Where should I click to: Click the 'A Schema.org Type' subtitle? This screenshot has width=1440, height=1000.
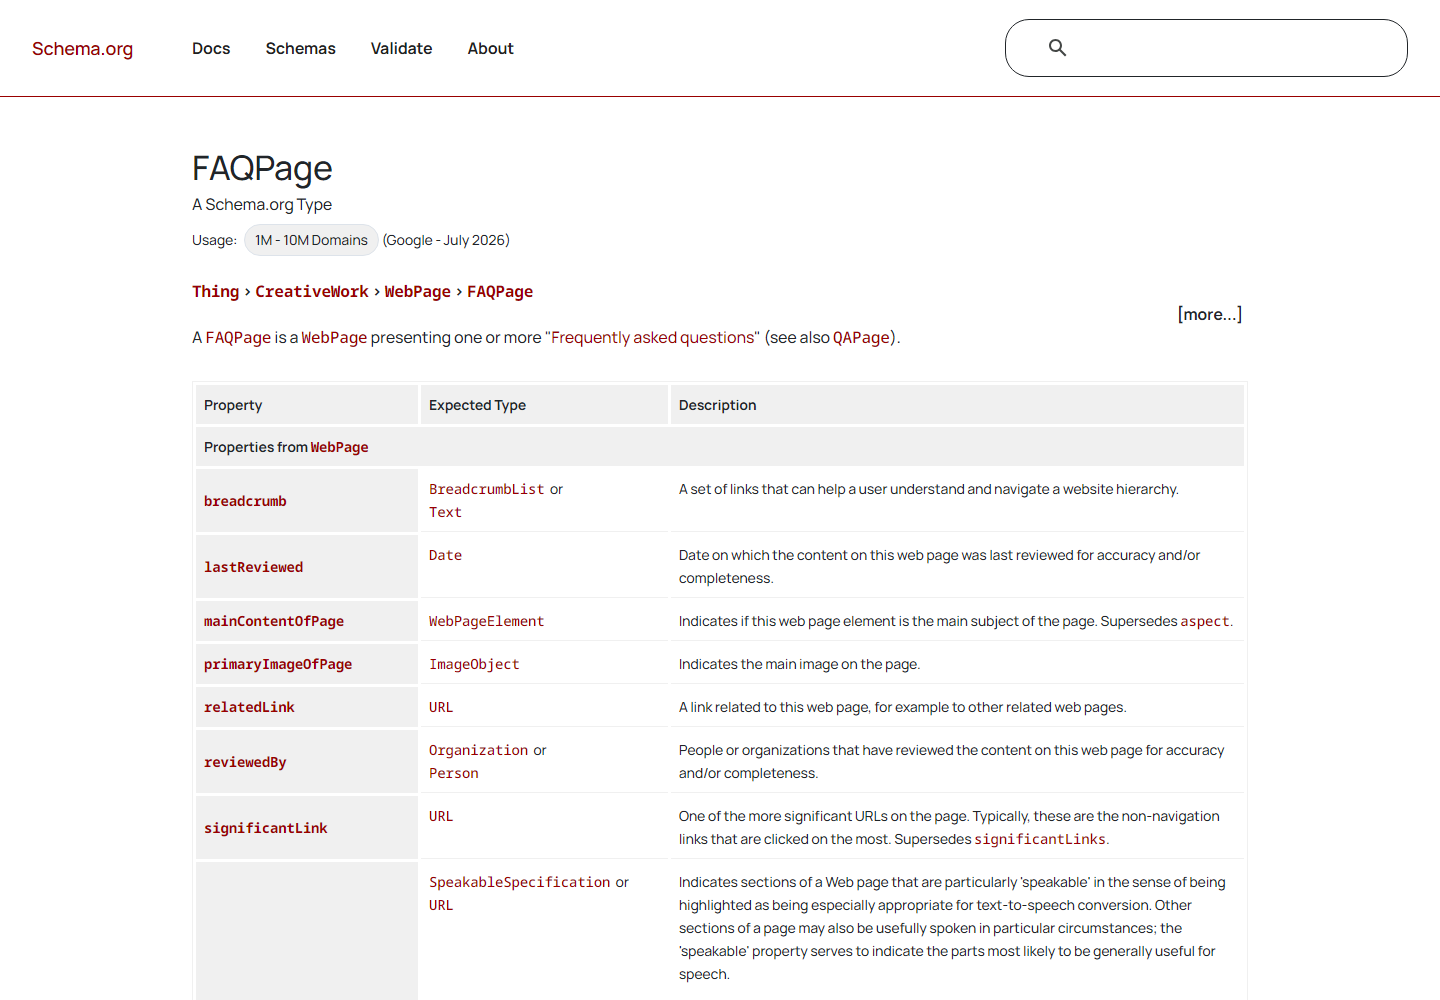[262, 204]
